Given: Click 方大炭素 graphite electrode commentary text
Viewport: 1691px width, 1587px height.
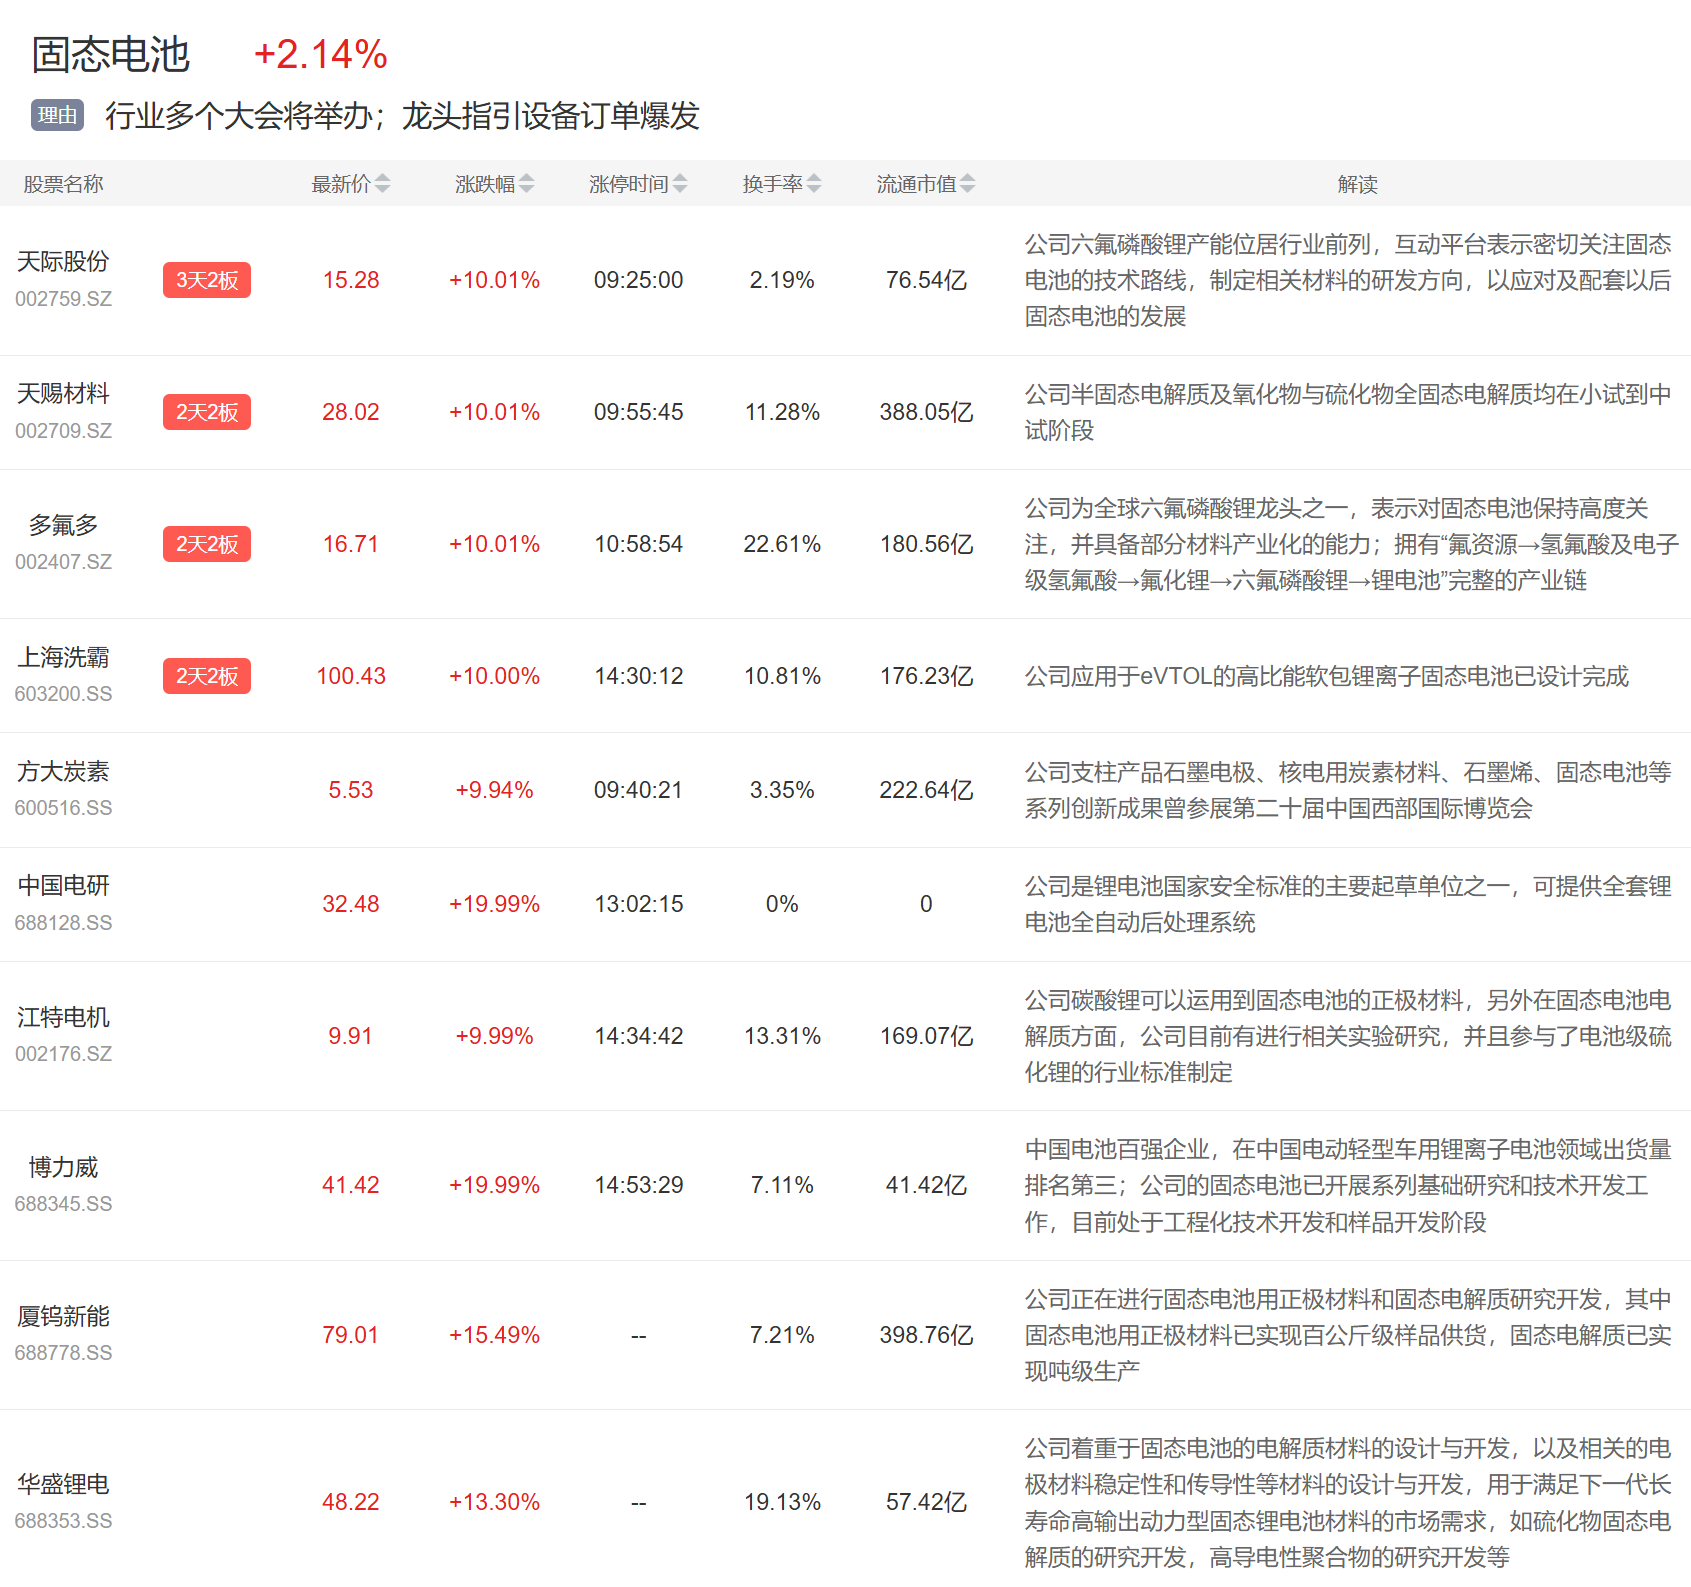Looking at the screenshot, I should [1347, 790].
